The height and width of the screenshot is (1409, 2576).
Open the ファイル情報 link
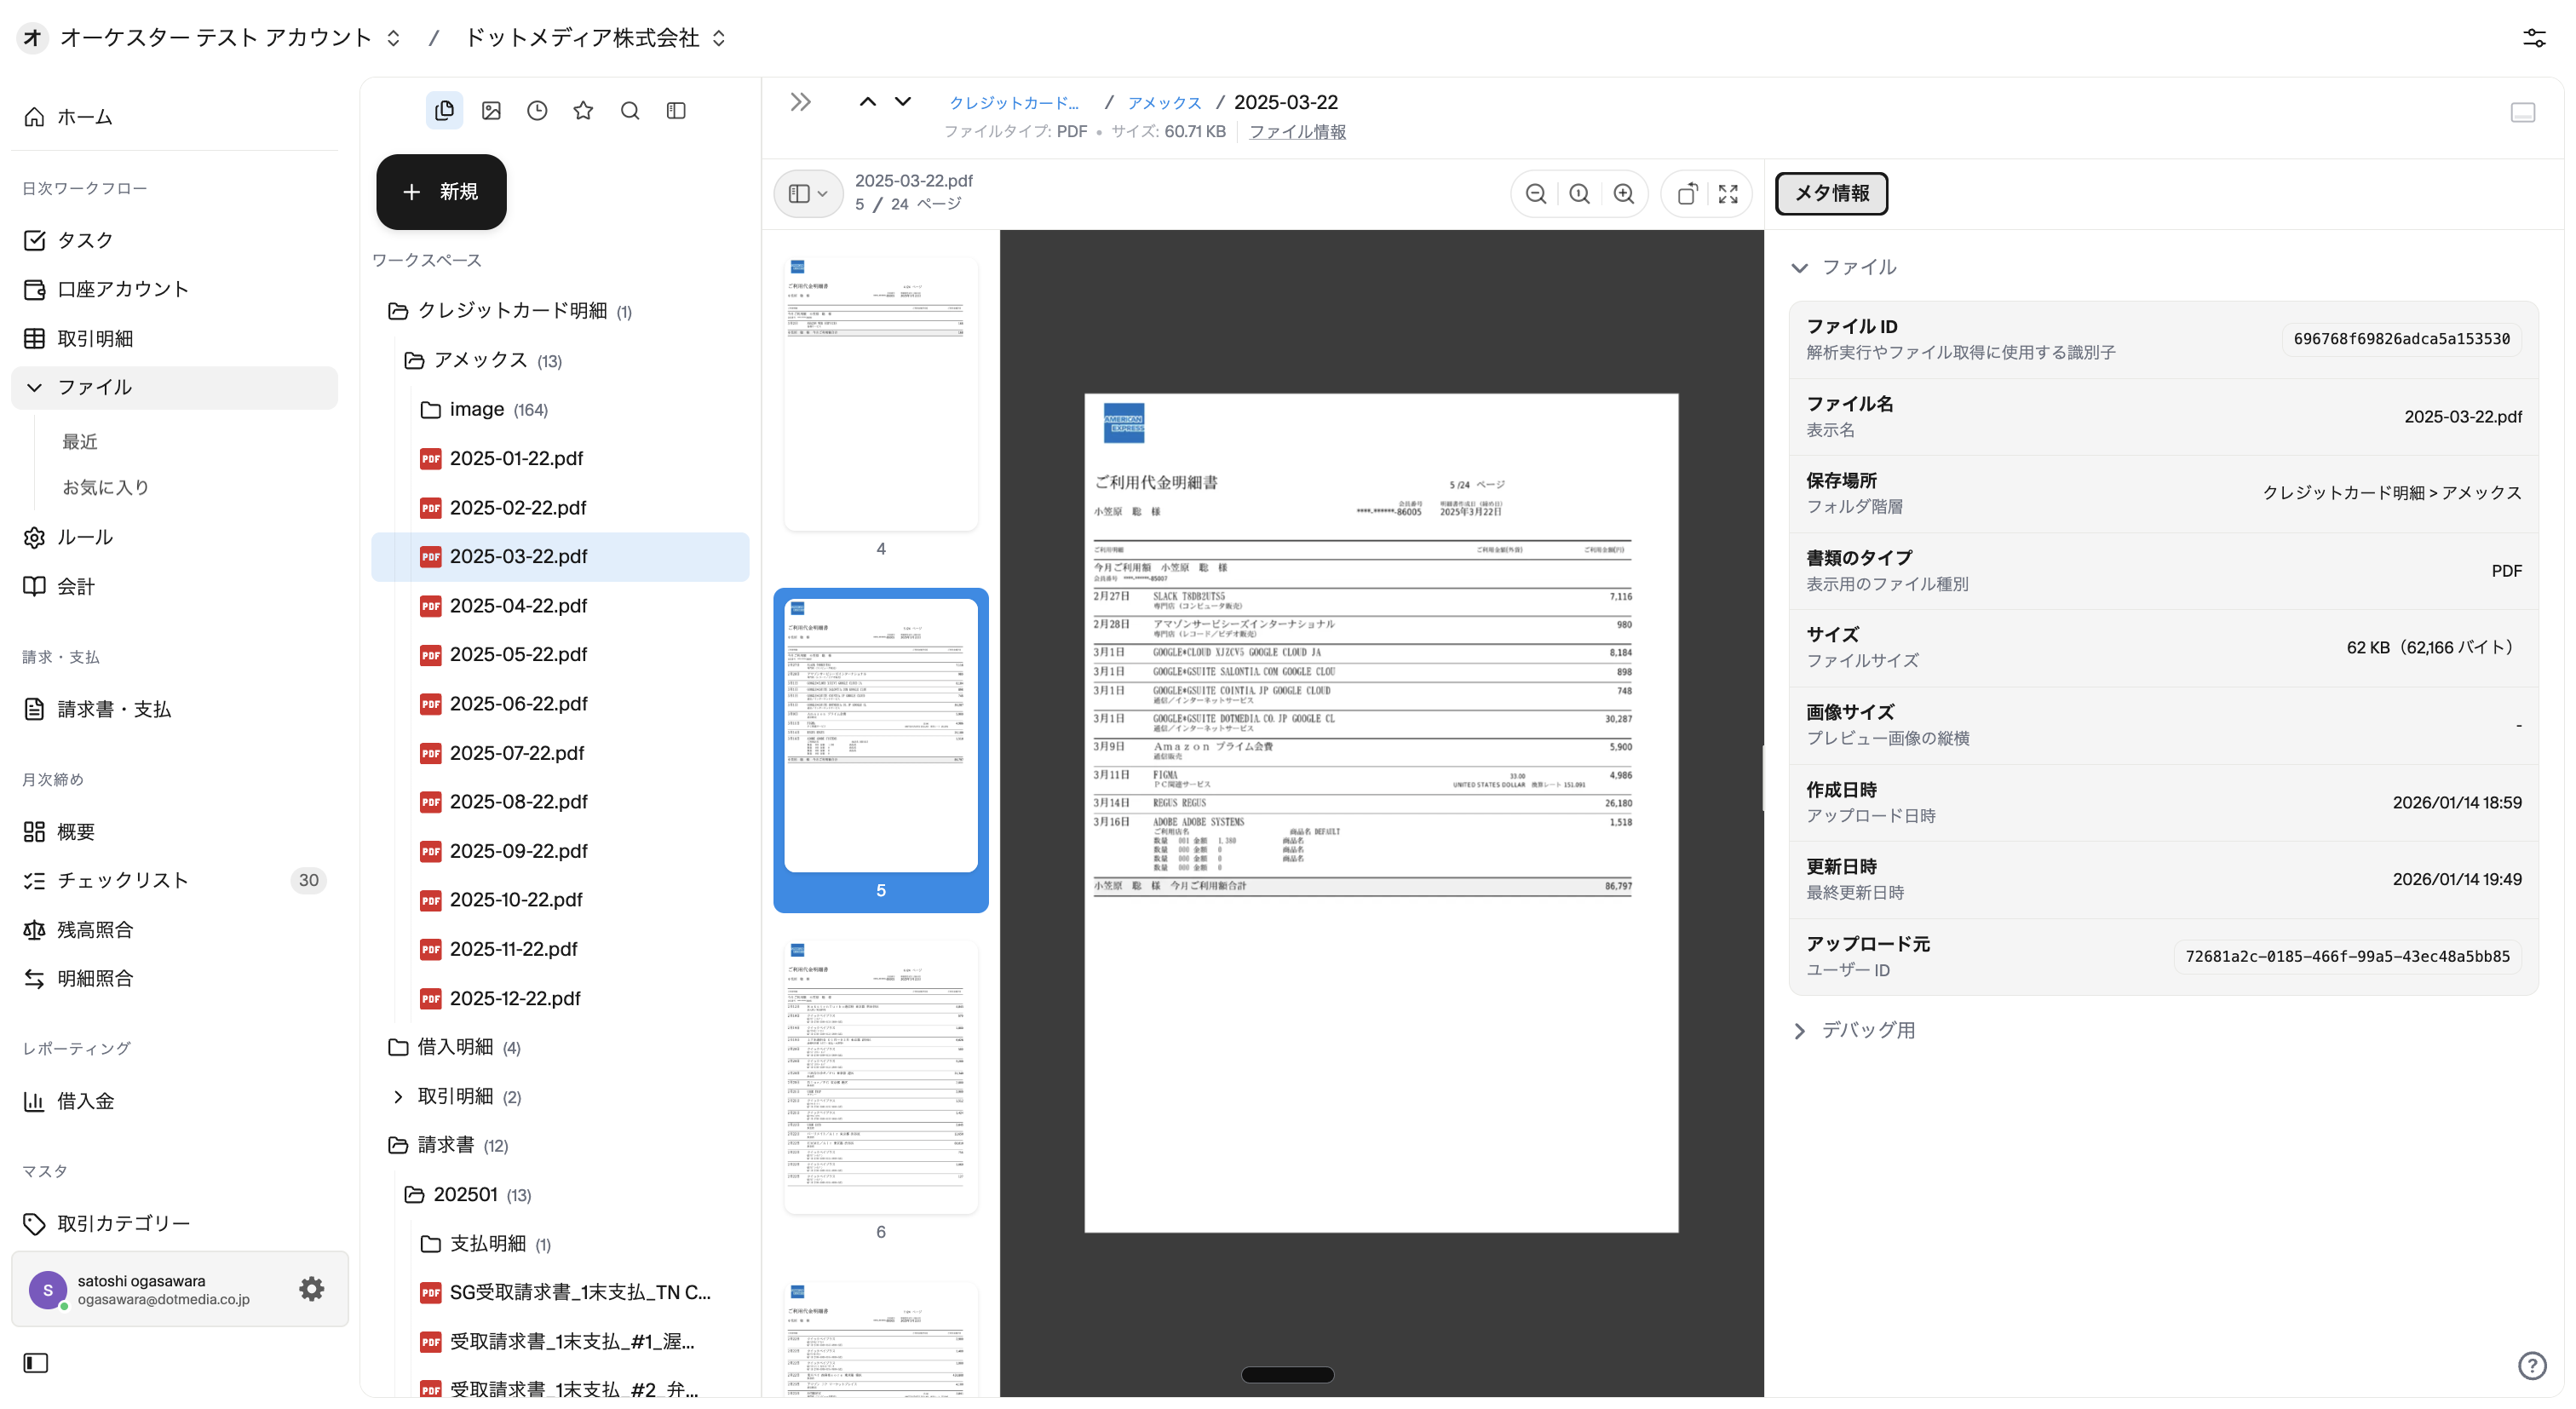click(x=1297, y=132)
